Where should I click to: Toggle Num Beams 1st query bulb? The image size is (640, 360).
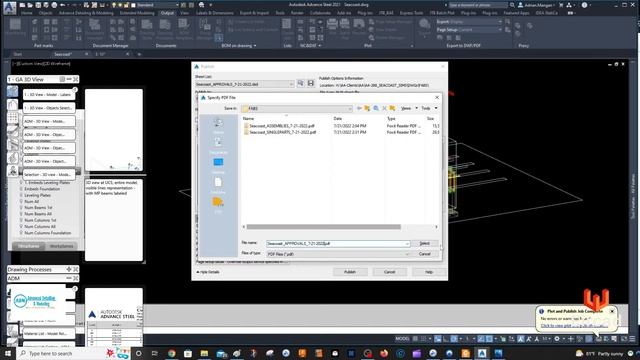[21, 208]
